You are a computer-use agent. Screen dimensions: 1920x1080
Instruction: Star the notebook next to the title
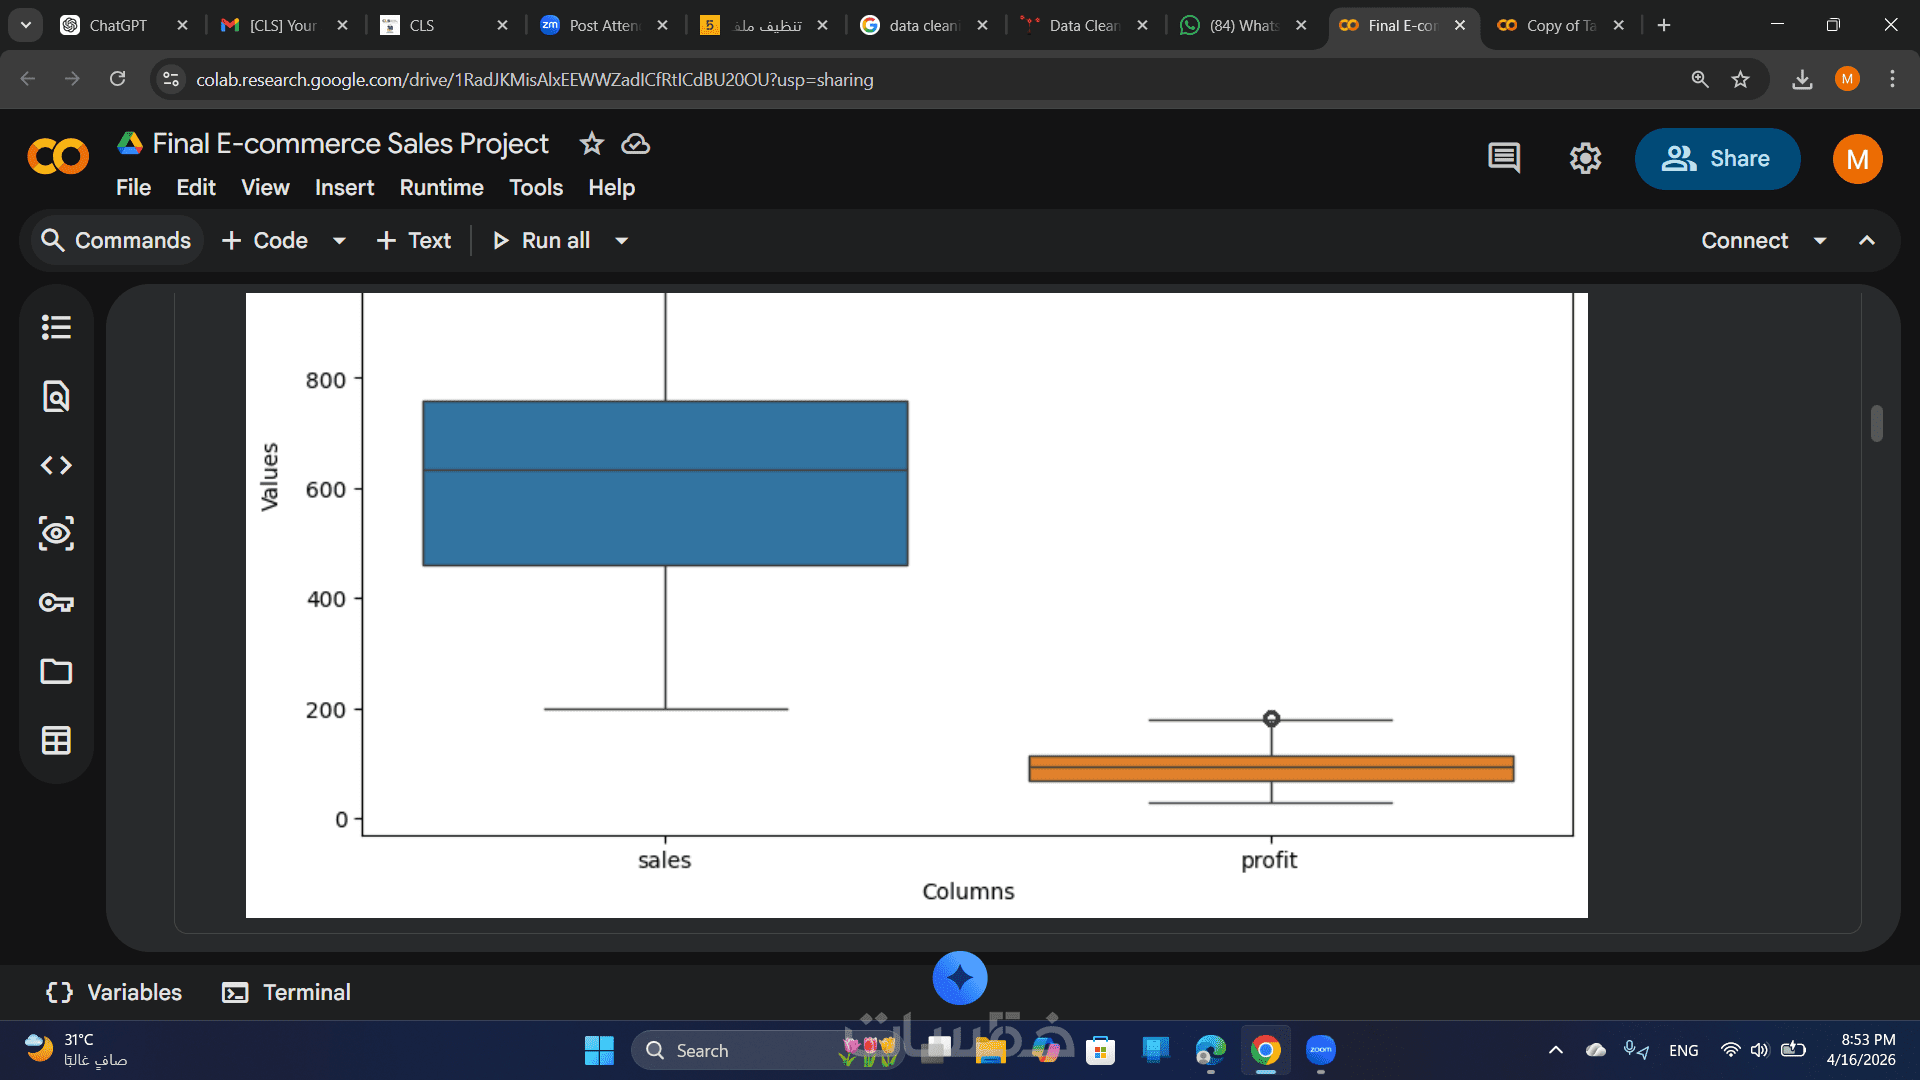pyautogui.click(x=591, y=144)
